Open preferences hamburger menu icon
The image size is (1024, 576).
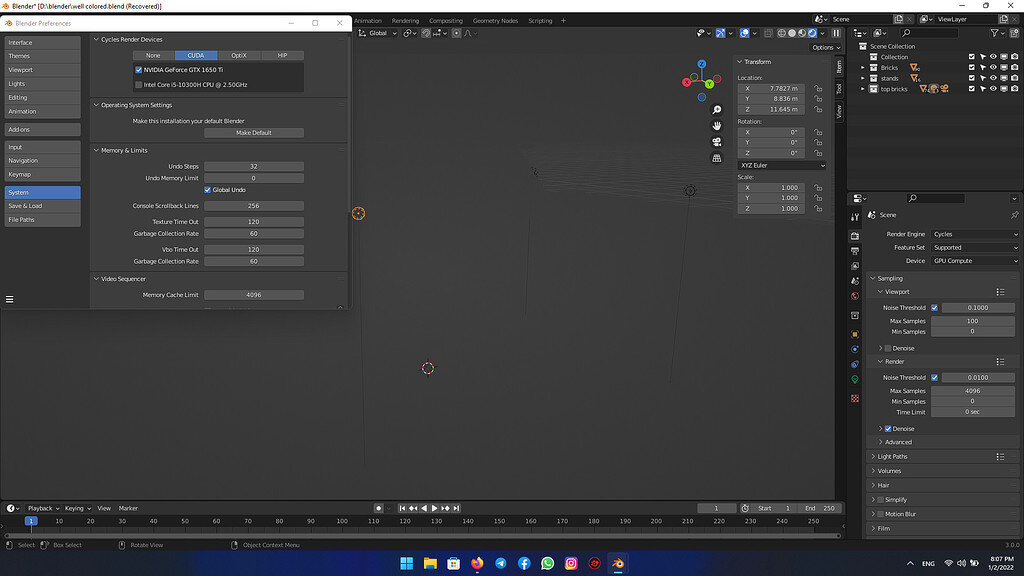pyautogui.click(x=10, y=299)
